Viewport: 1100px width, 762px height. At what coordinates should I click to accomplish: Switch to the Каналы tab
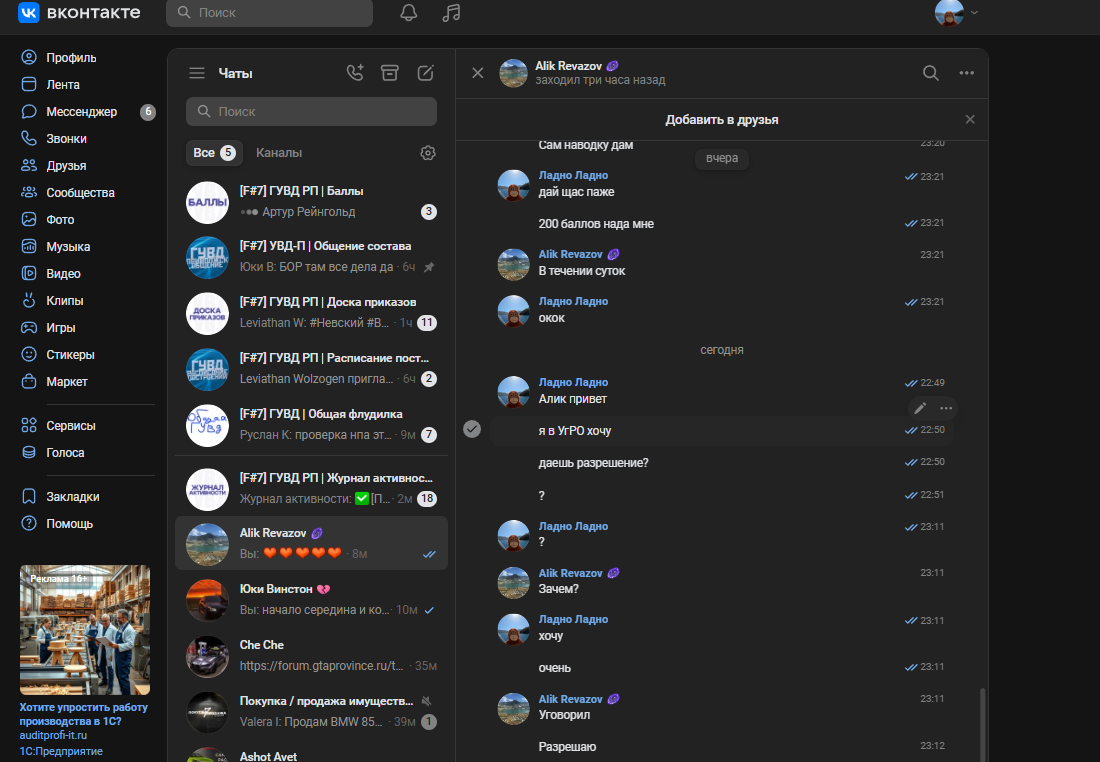tap(279, 153)
